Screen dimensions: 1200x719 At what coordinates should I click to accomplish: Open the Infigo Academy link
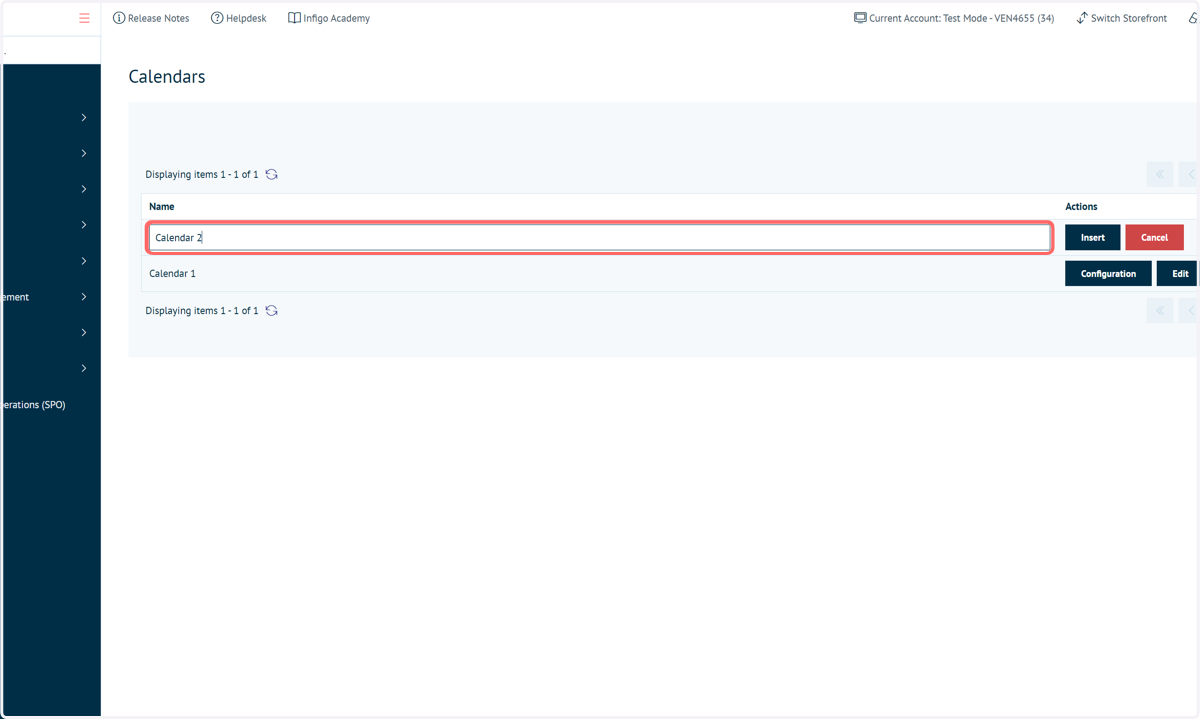pyautogui.click(x=337, y=18)
